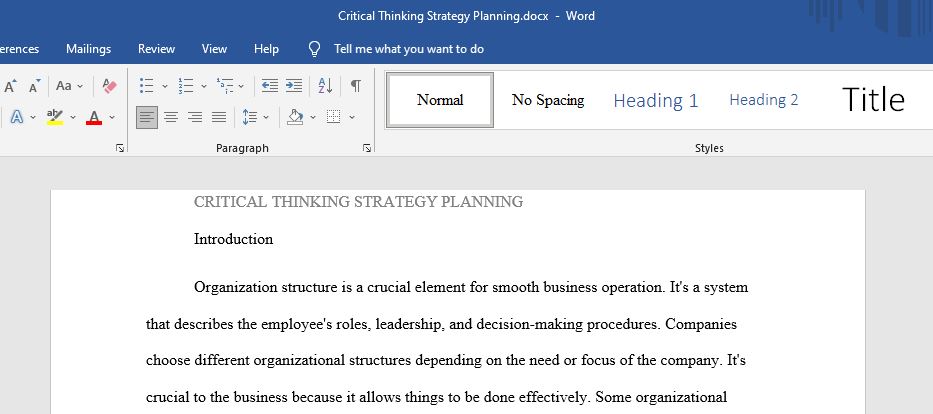Image resolution: width=933 pixels, height=414 pixels.
Task: Click the Grow Font icon
Action: [x=11, y=86]
